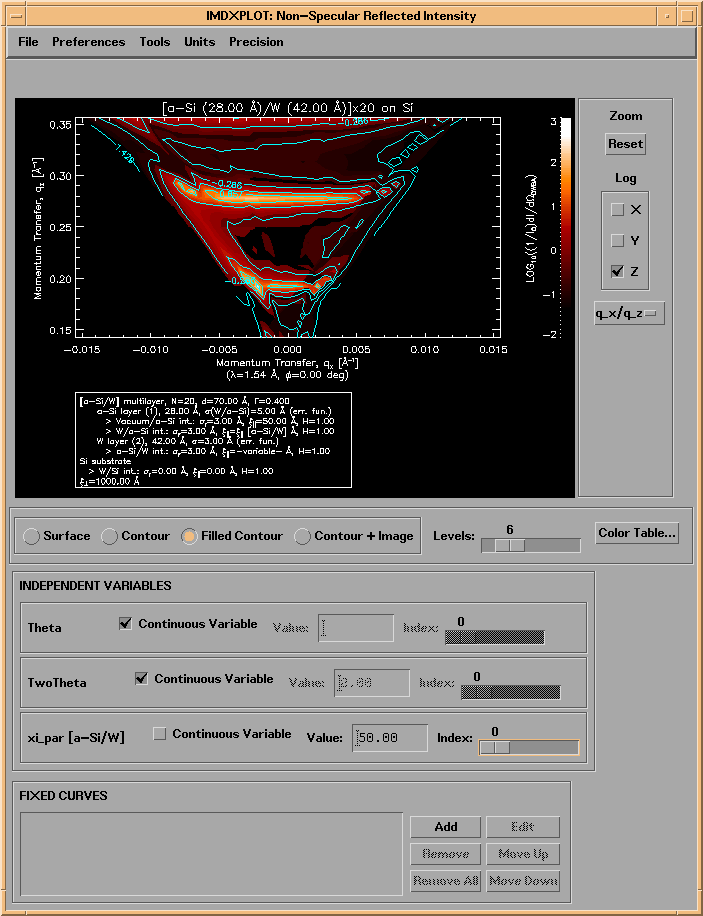703x916 pixels.
Task: Click the 'Theta' variable label
Action: (44, 628)
